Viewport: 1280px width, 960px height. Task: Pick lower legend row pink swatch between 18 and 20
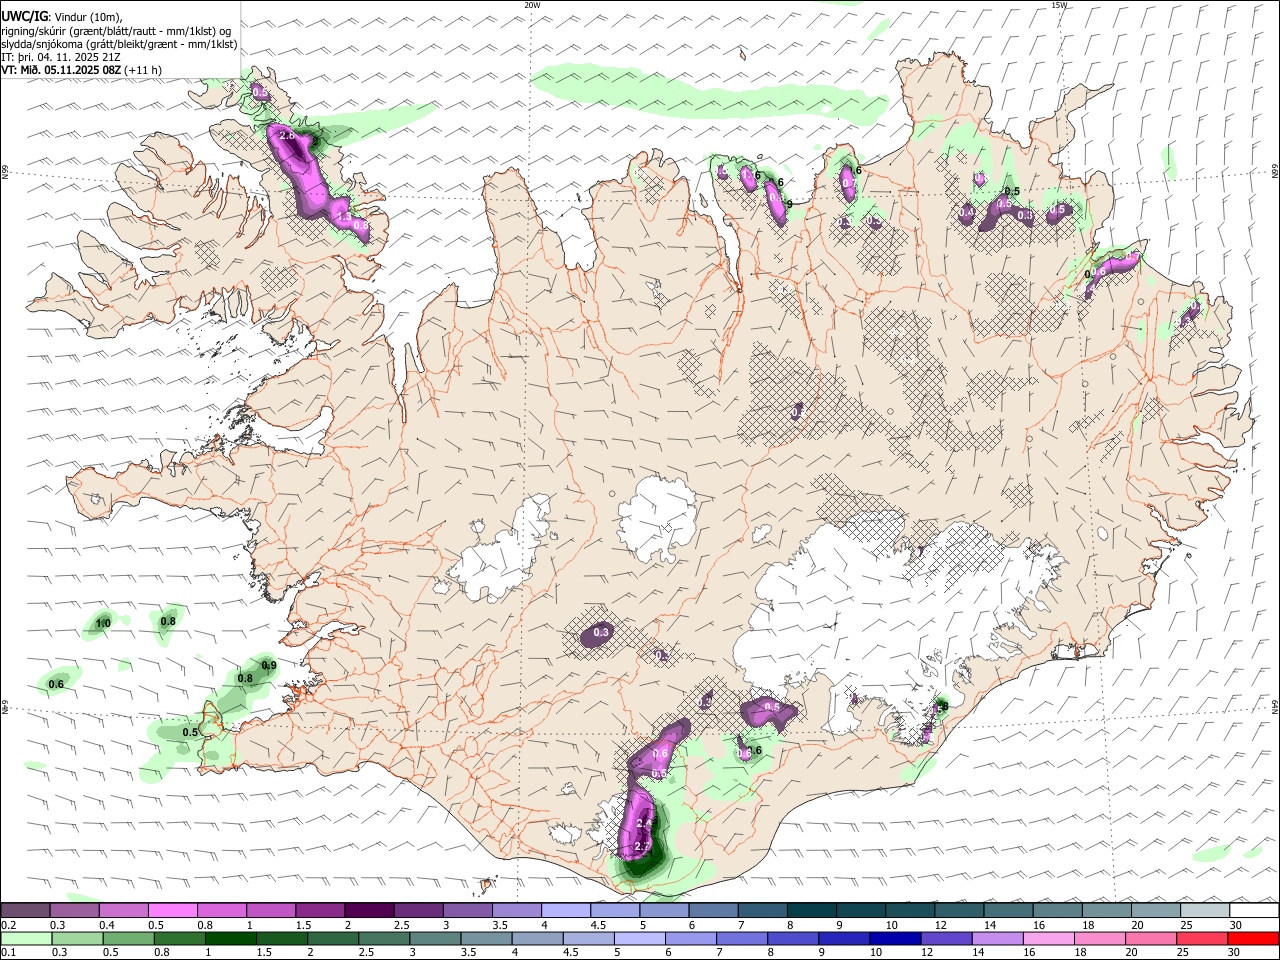(x=1101, y=938)
